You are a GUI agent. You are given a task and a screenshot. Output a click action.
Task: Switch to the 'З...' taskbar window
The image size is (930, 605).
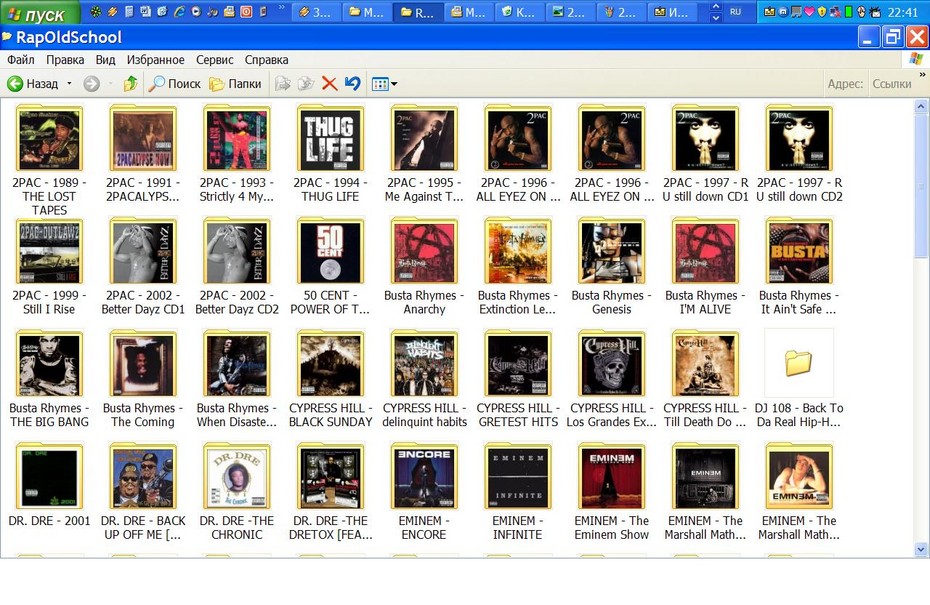click(x=316, y=12)
